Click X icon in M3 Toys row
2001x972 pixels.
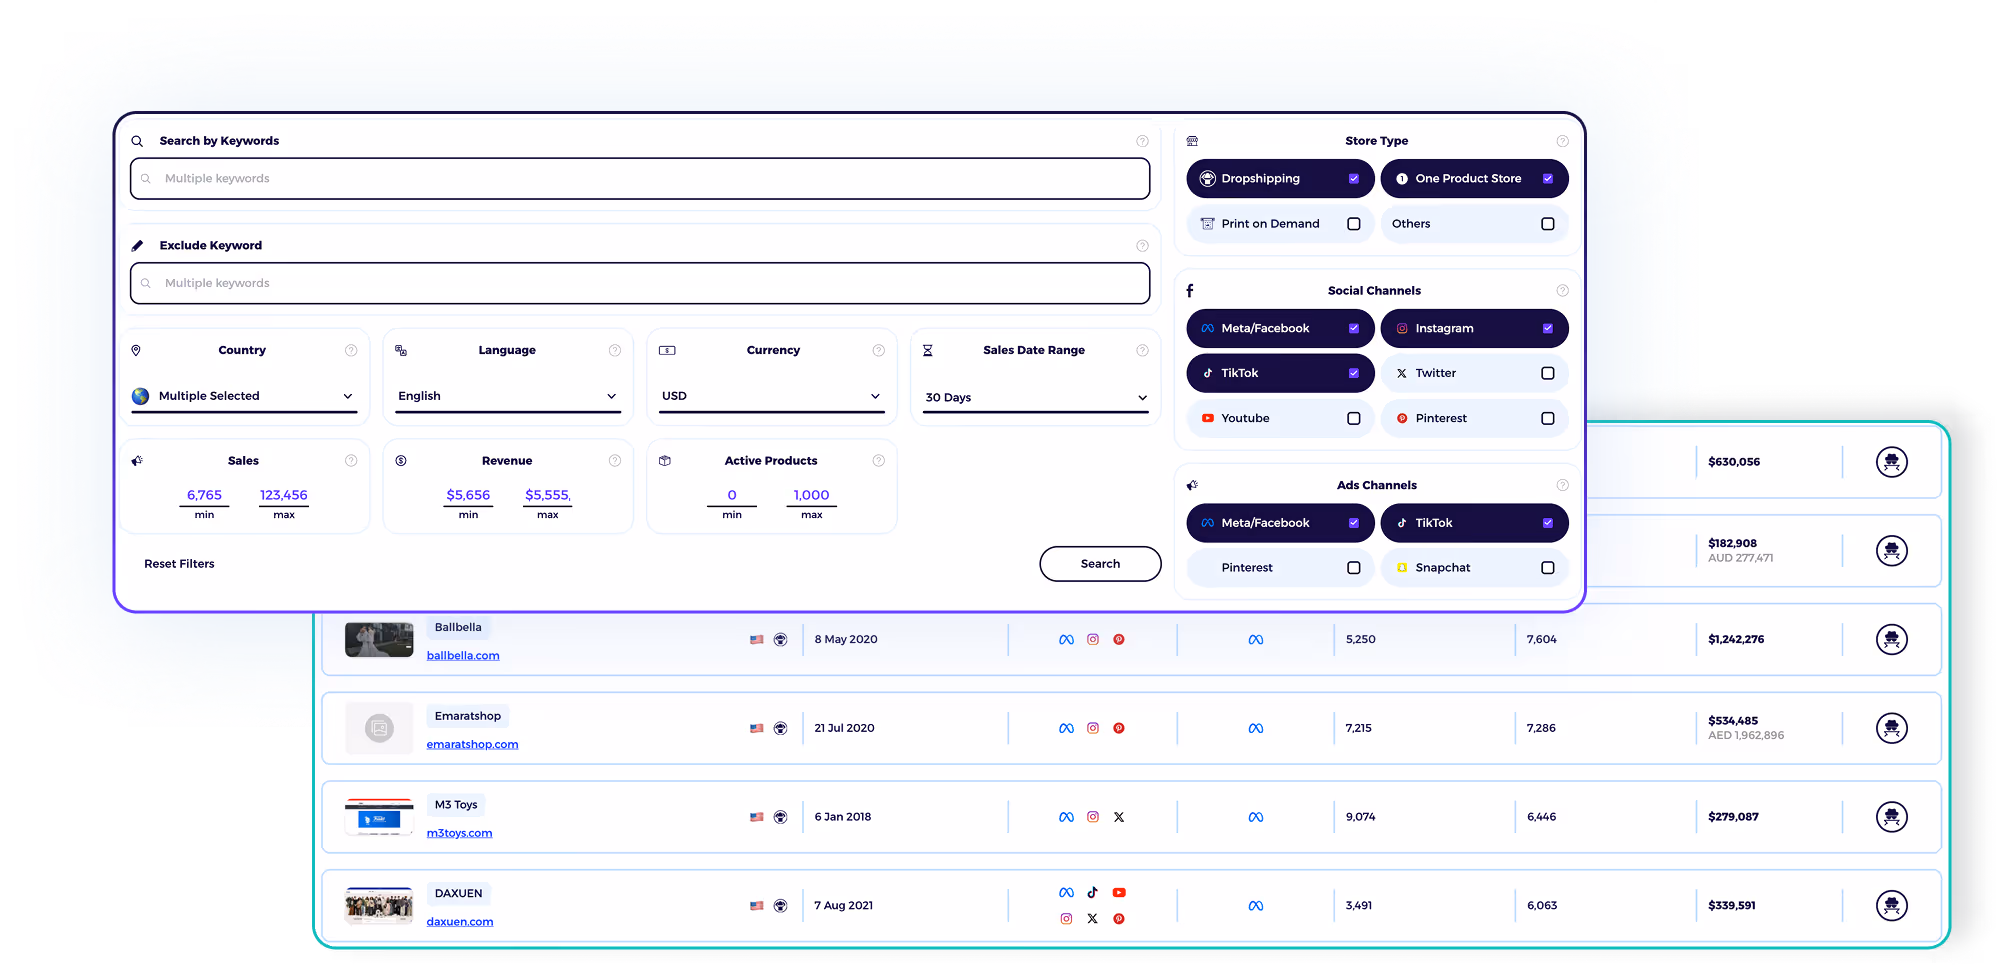1119,817
